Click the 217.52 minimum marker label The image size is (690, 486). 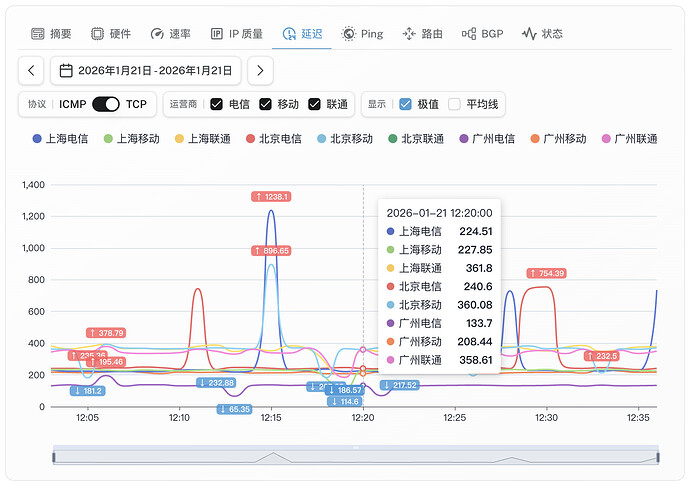(x=400, y=385)
